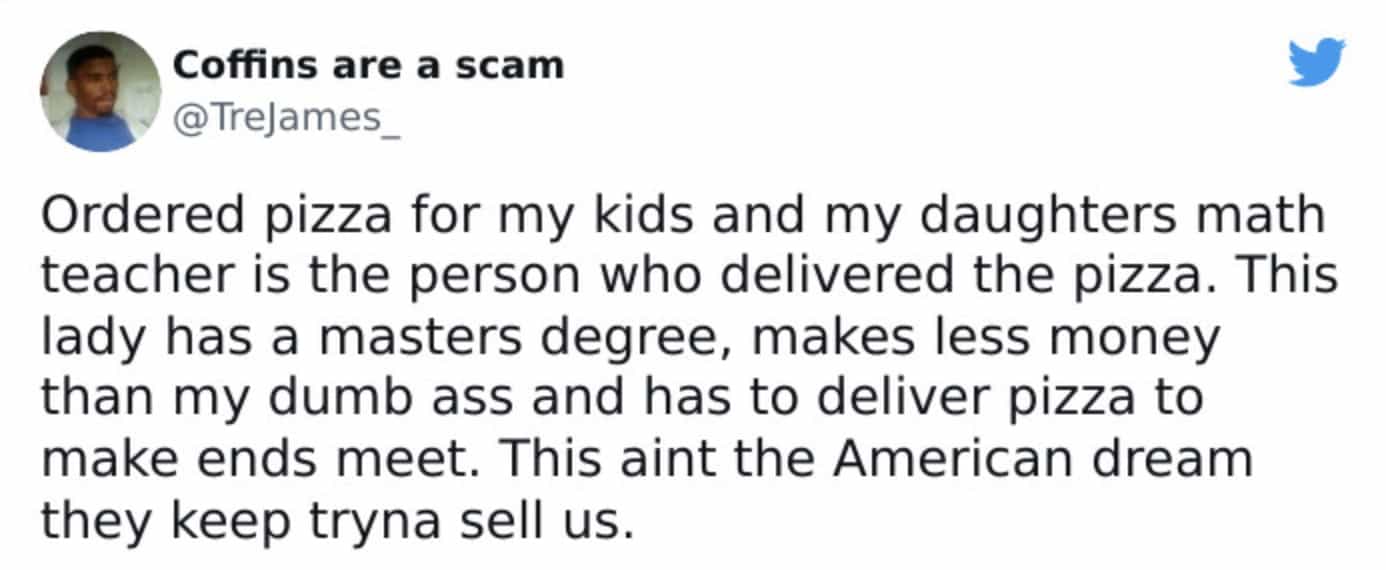This screenshot has height=570, width=1386.
Task: Open the user's profile avatar photo
Action: [100, 91]
